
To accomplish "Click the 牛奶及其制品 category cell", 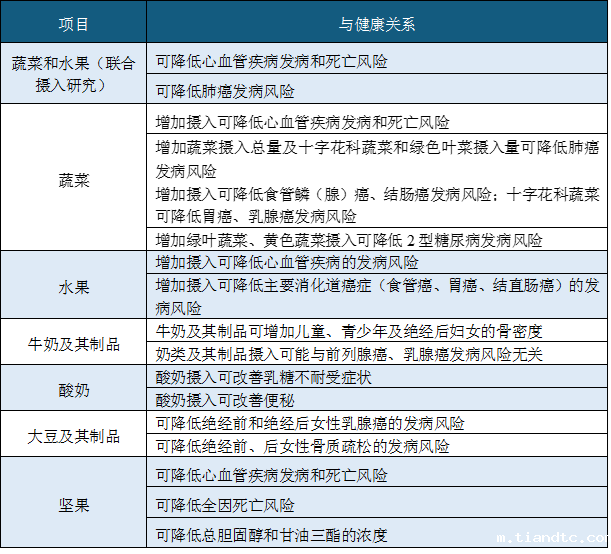I will point(75,343).
